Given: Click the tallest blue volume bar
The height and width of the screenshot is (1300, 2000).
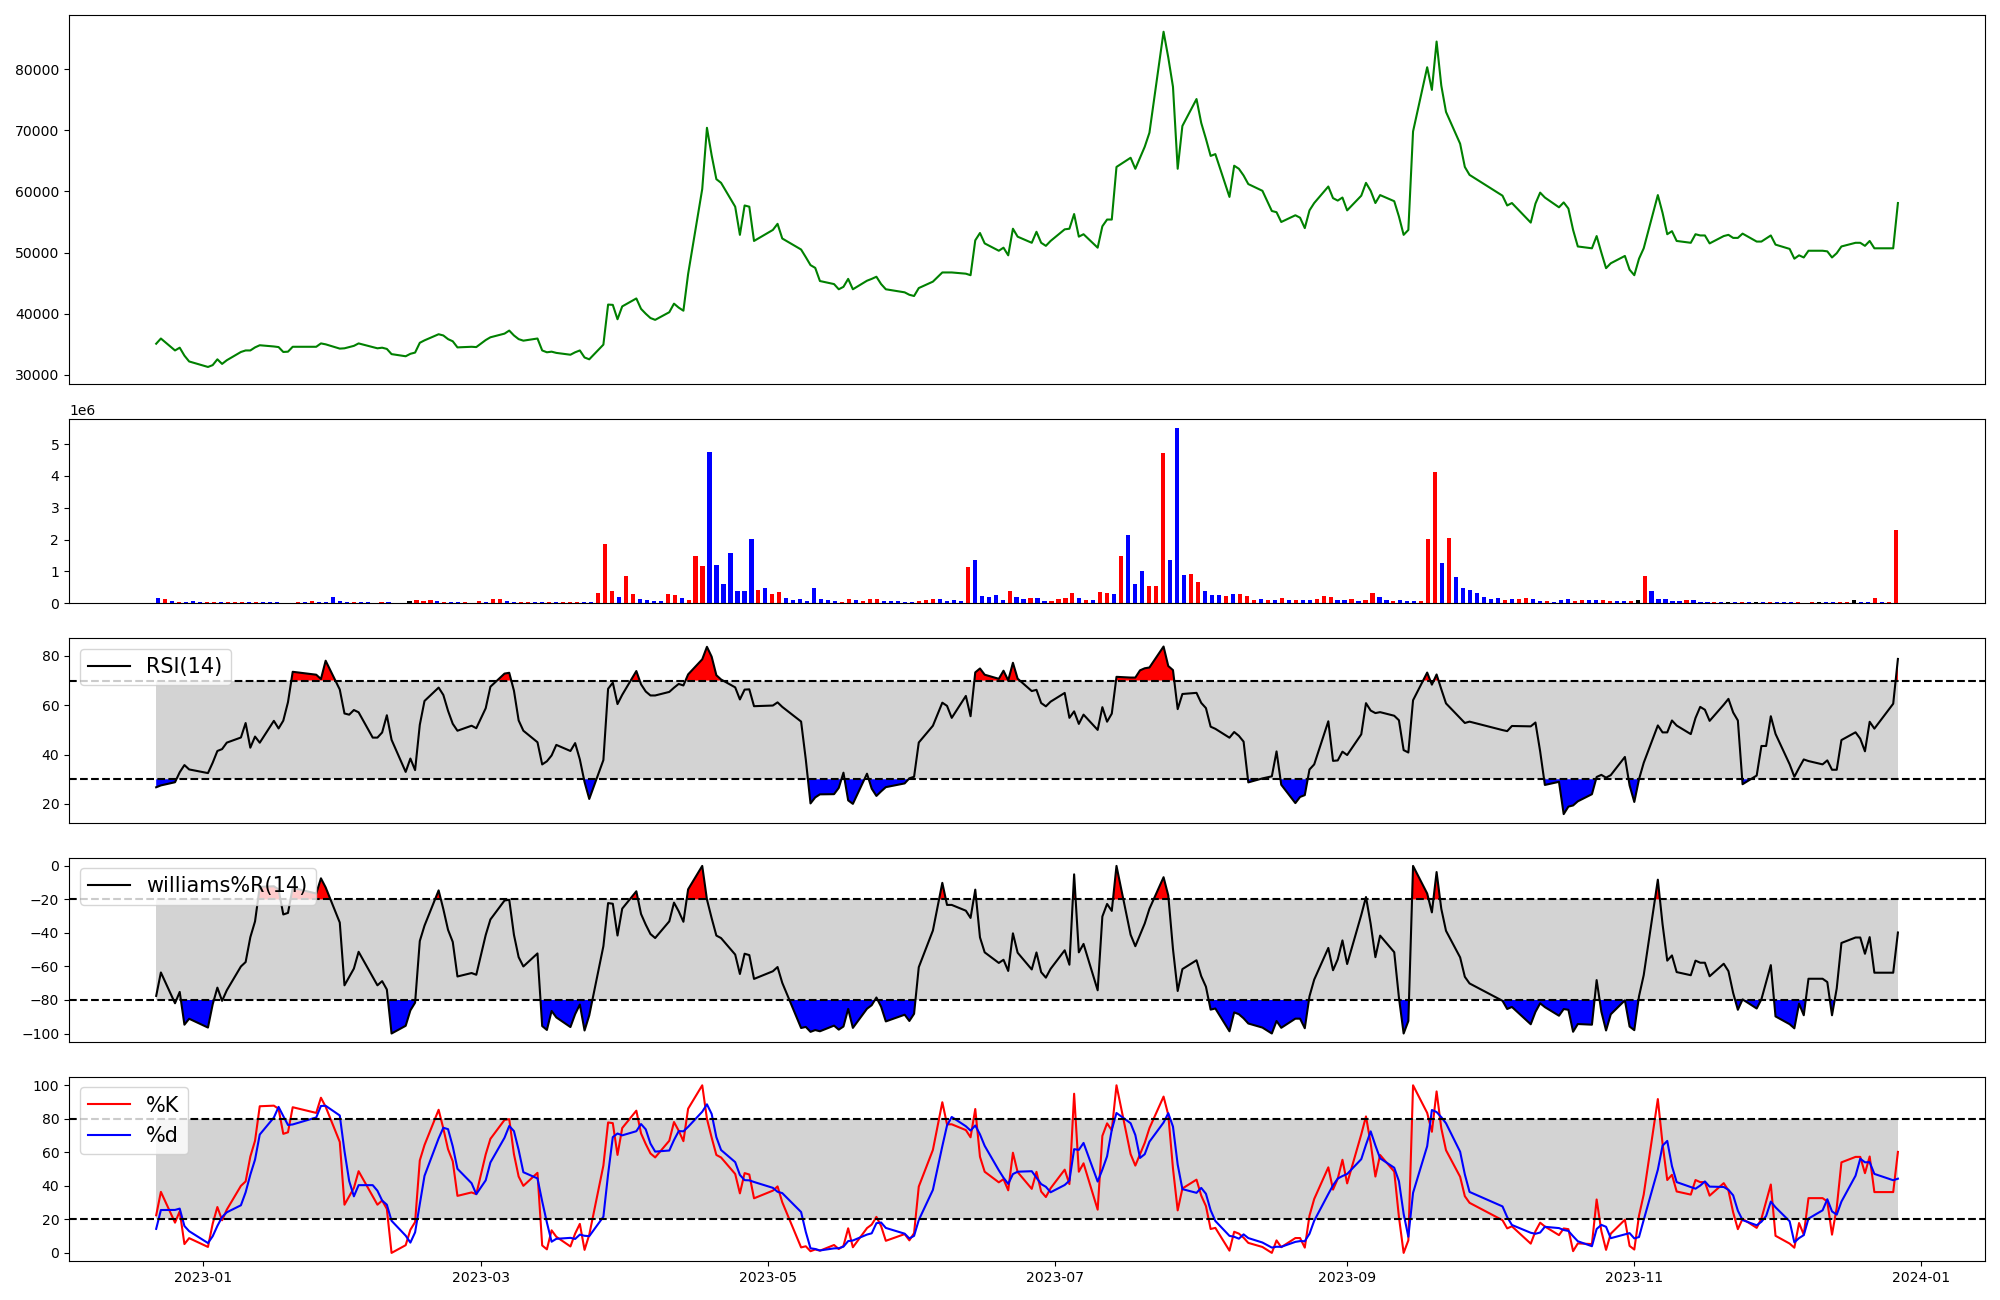Looking at the screenshot, I should coord(1177,516).
